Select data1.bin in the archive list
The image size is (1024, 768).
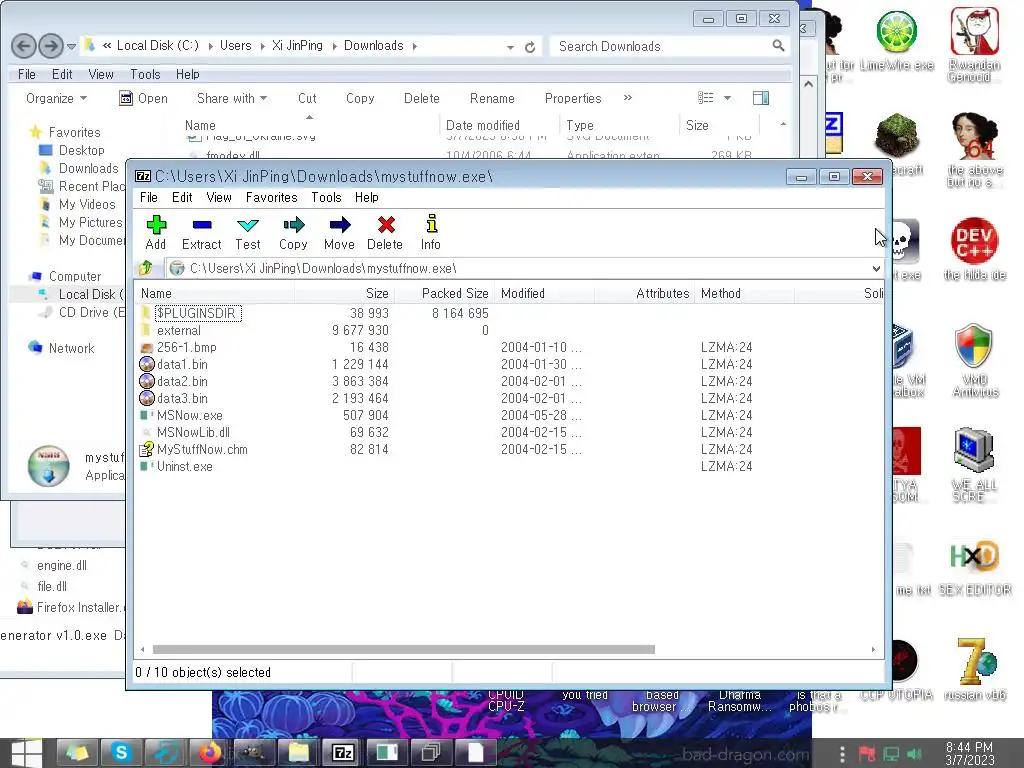pos(182,364)
